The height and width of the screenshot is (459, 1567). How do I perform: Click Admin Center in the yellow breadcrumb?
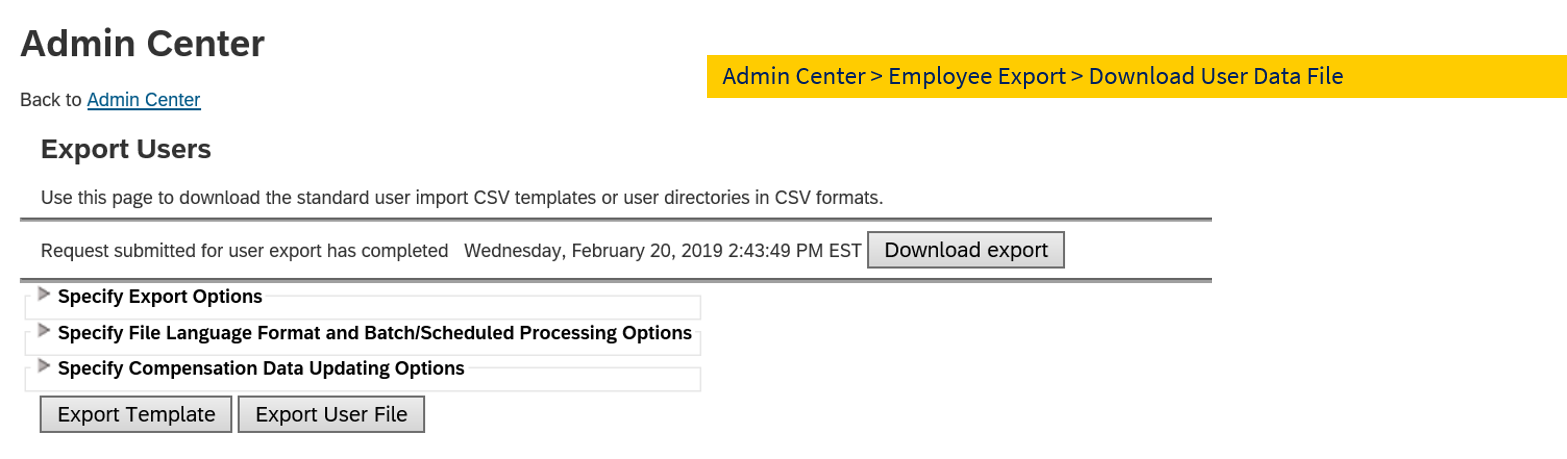coord(794,76)
